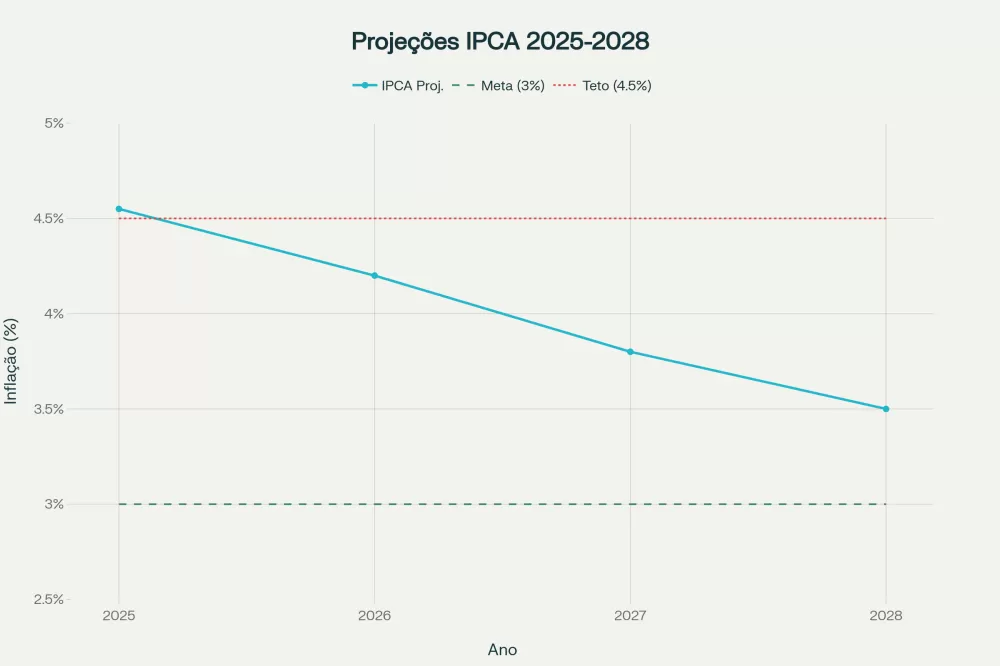The image size is (1000, 666).
Task: Click the 4% y-axis tick label
Action: click(x=53, y=314)
